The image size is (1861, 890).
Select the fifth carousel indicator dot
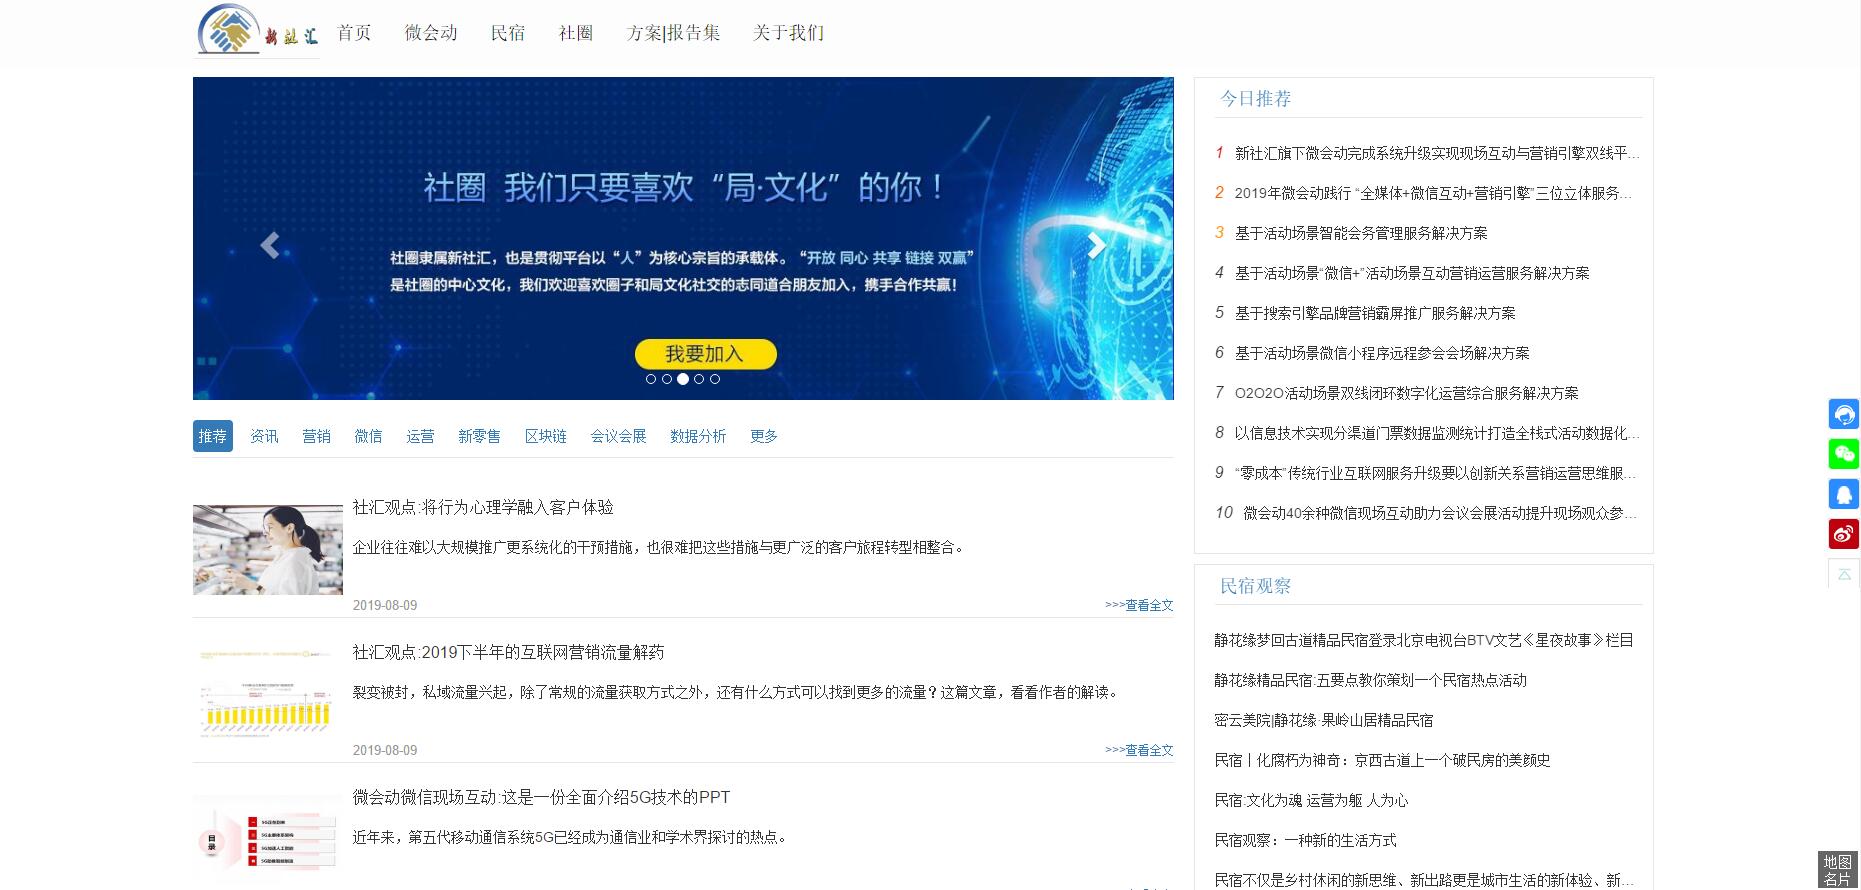click(x=715, y=379)
